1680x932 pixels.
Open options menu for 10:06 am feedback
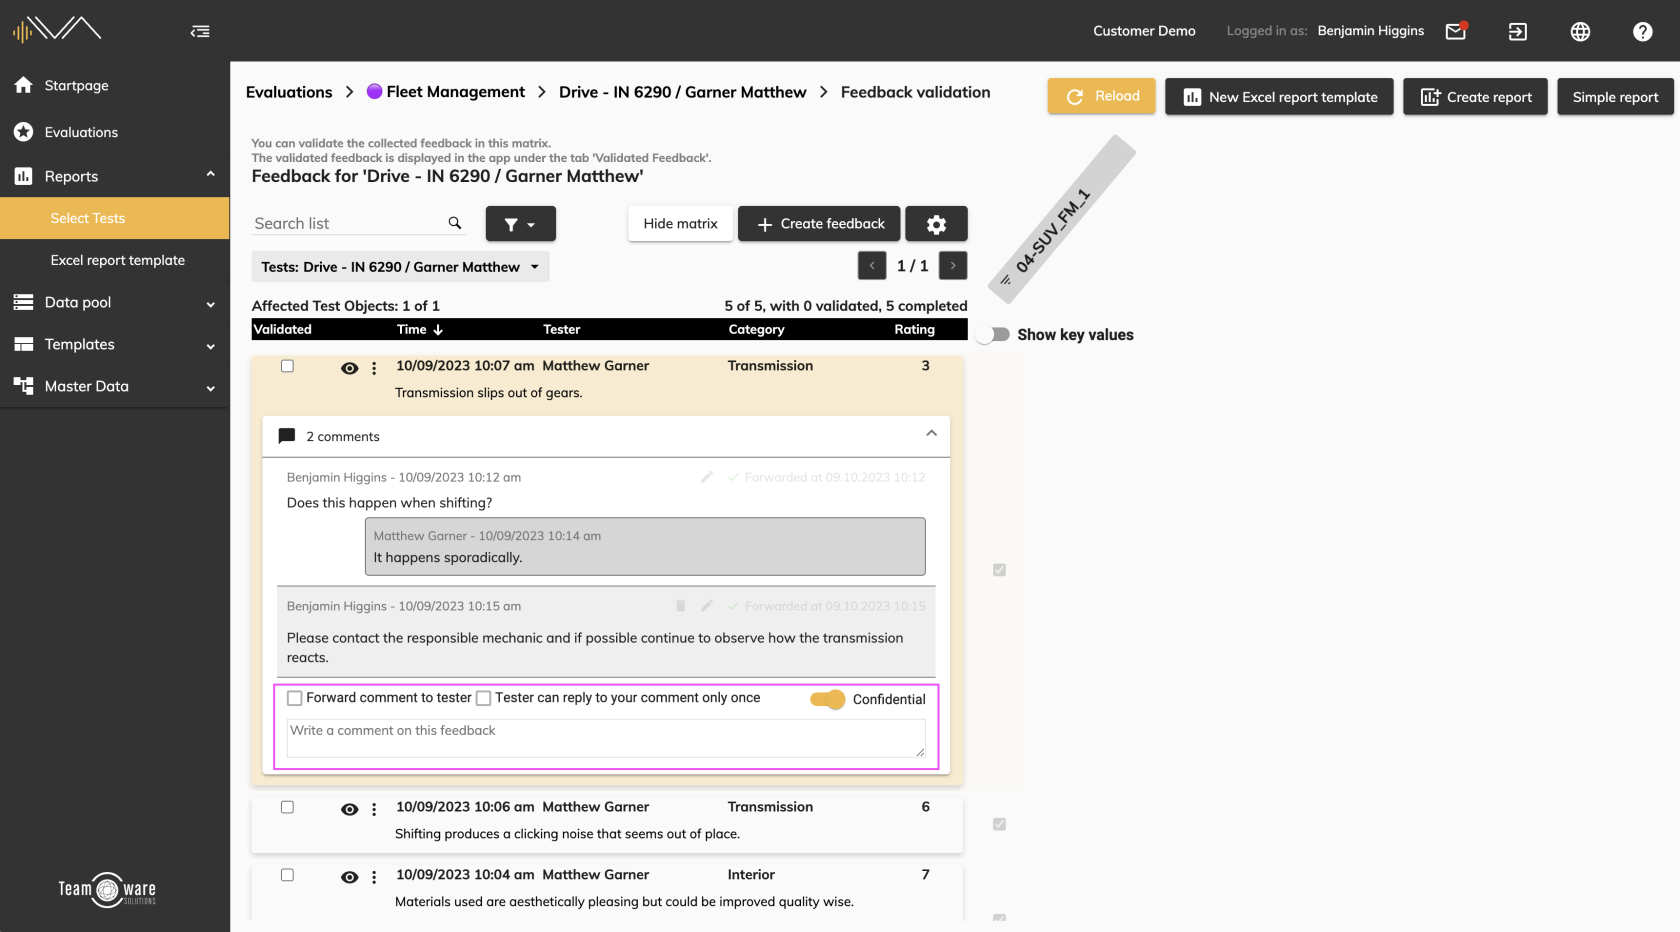click(x=374, y=809)
